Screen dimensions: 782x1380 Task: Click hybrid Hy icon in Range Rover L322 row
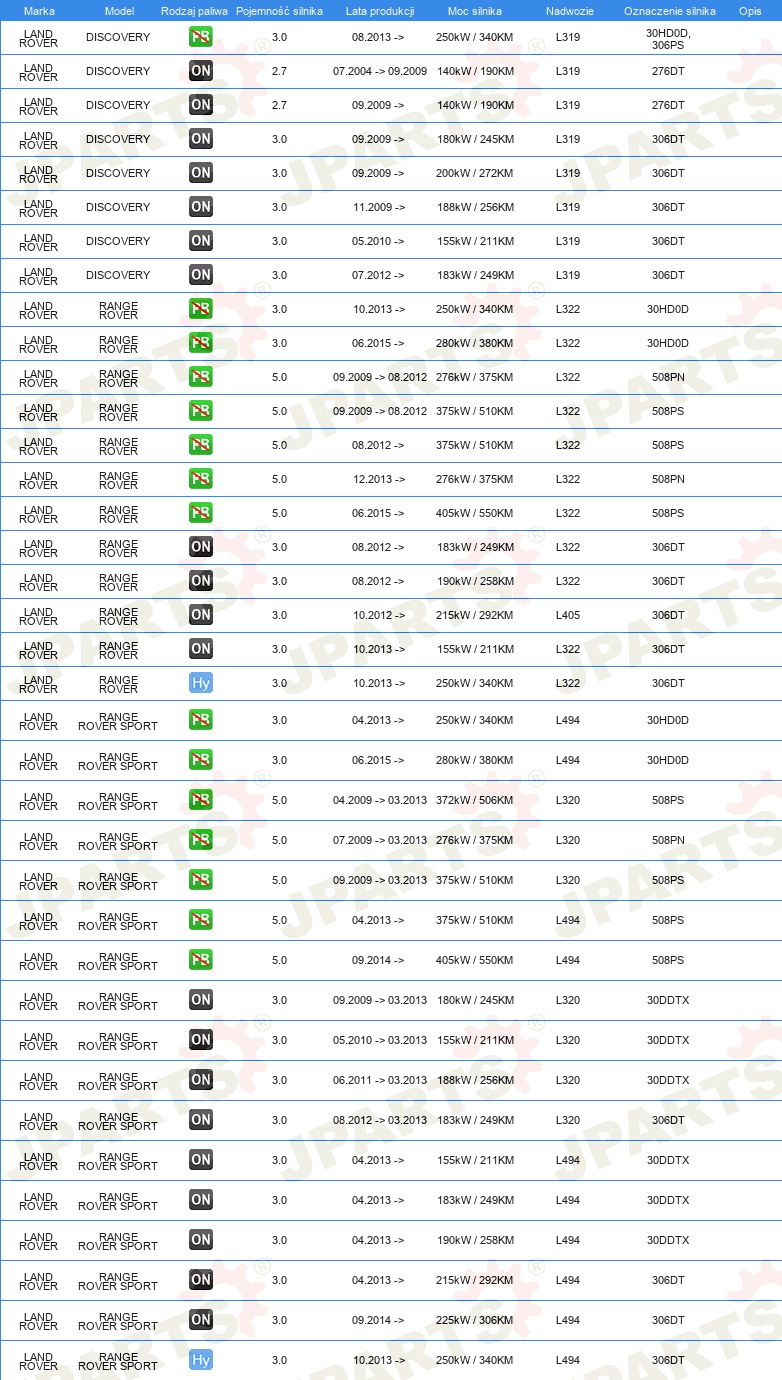pyautogui.click(x=201, y=683)
